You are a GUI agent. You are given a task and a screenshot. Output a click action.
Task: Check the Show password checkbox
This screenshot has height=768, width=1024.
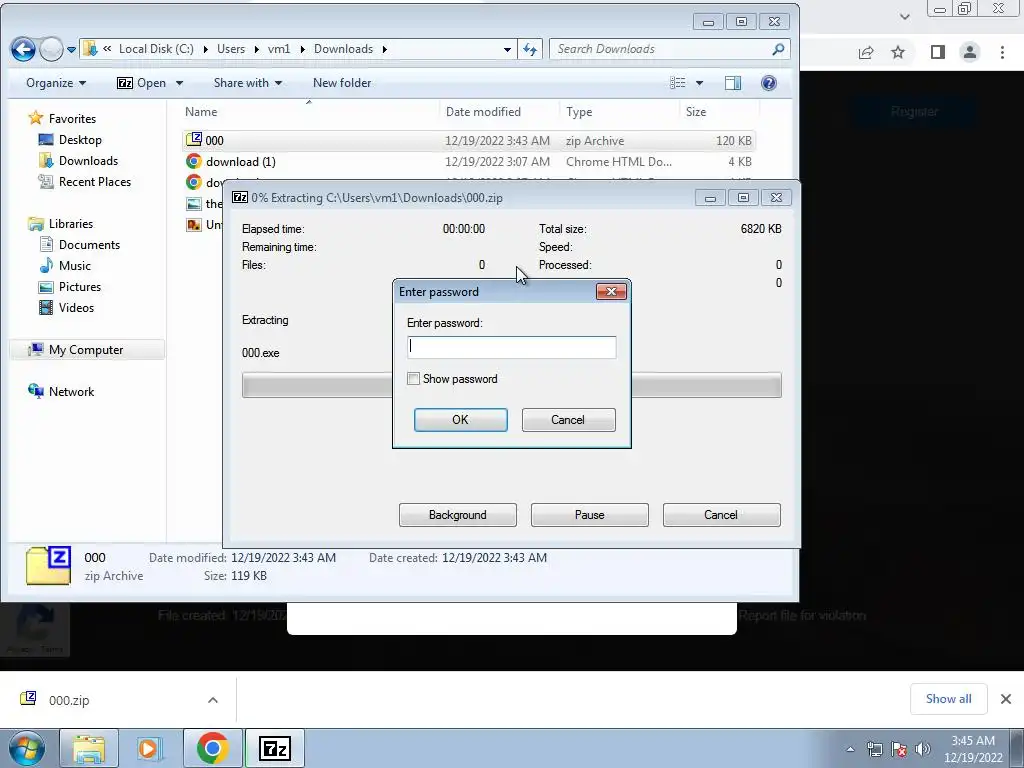(413, 379)
